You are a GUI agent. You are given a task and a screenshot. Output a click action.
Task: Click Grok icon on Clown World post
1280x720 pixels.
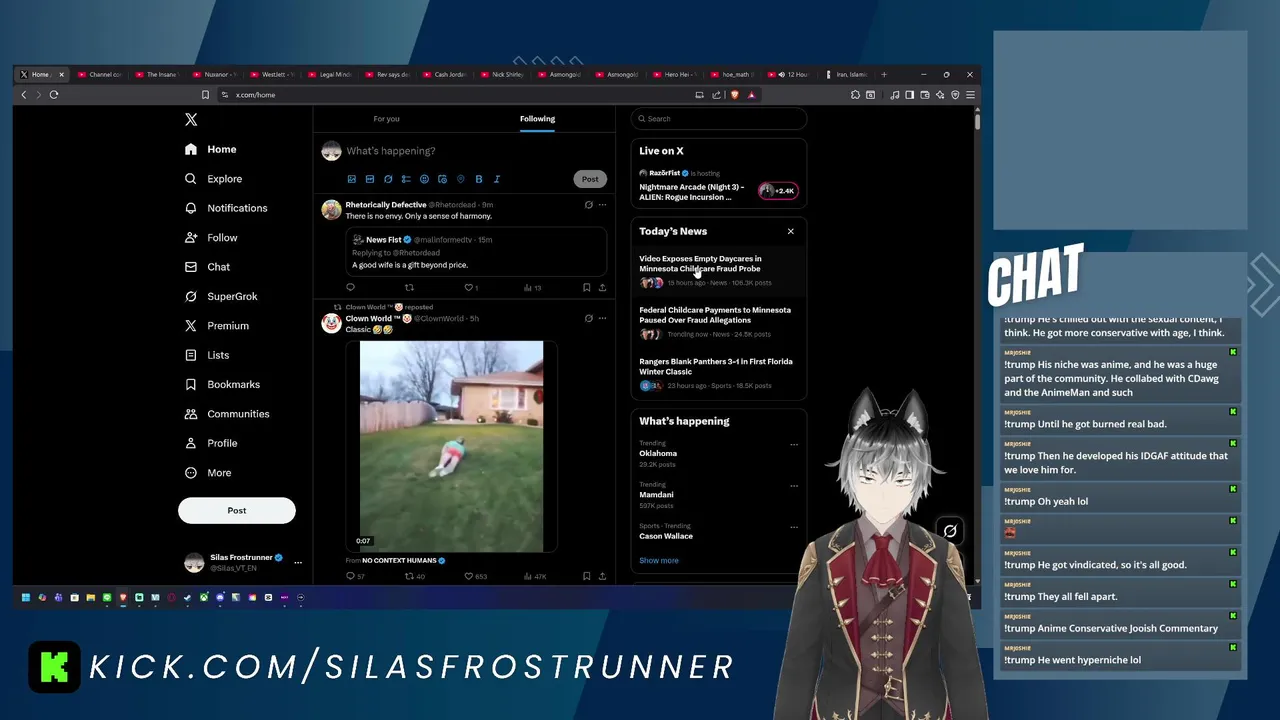(588, 319)
